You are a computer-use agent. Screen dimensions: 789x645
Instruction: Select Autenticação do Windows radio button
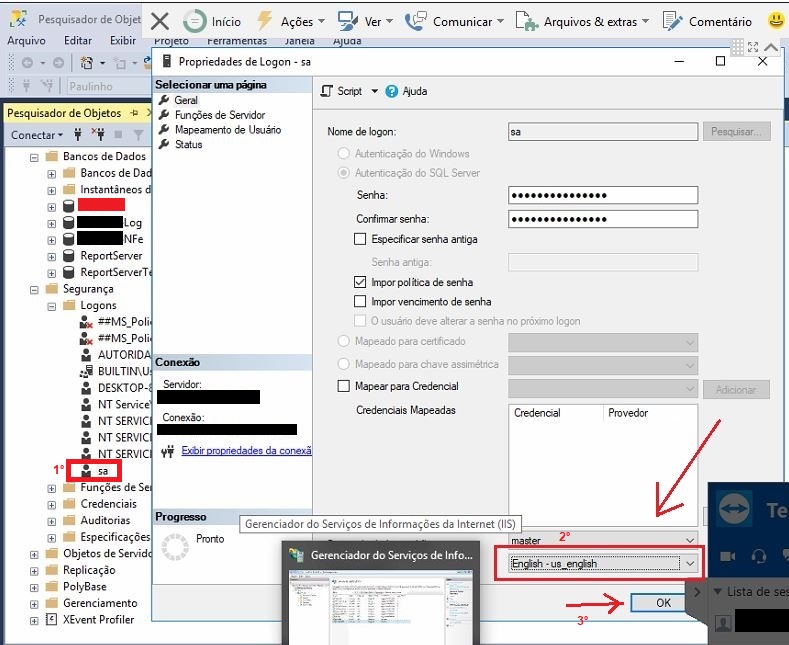343,153
